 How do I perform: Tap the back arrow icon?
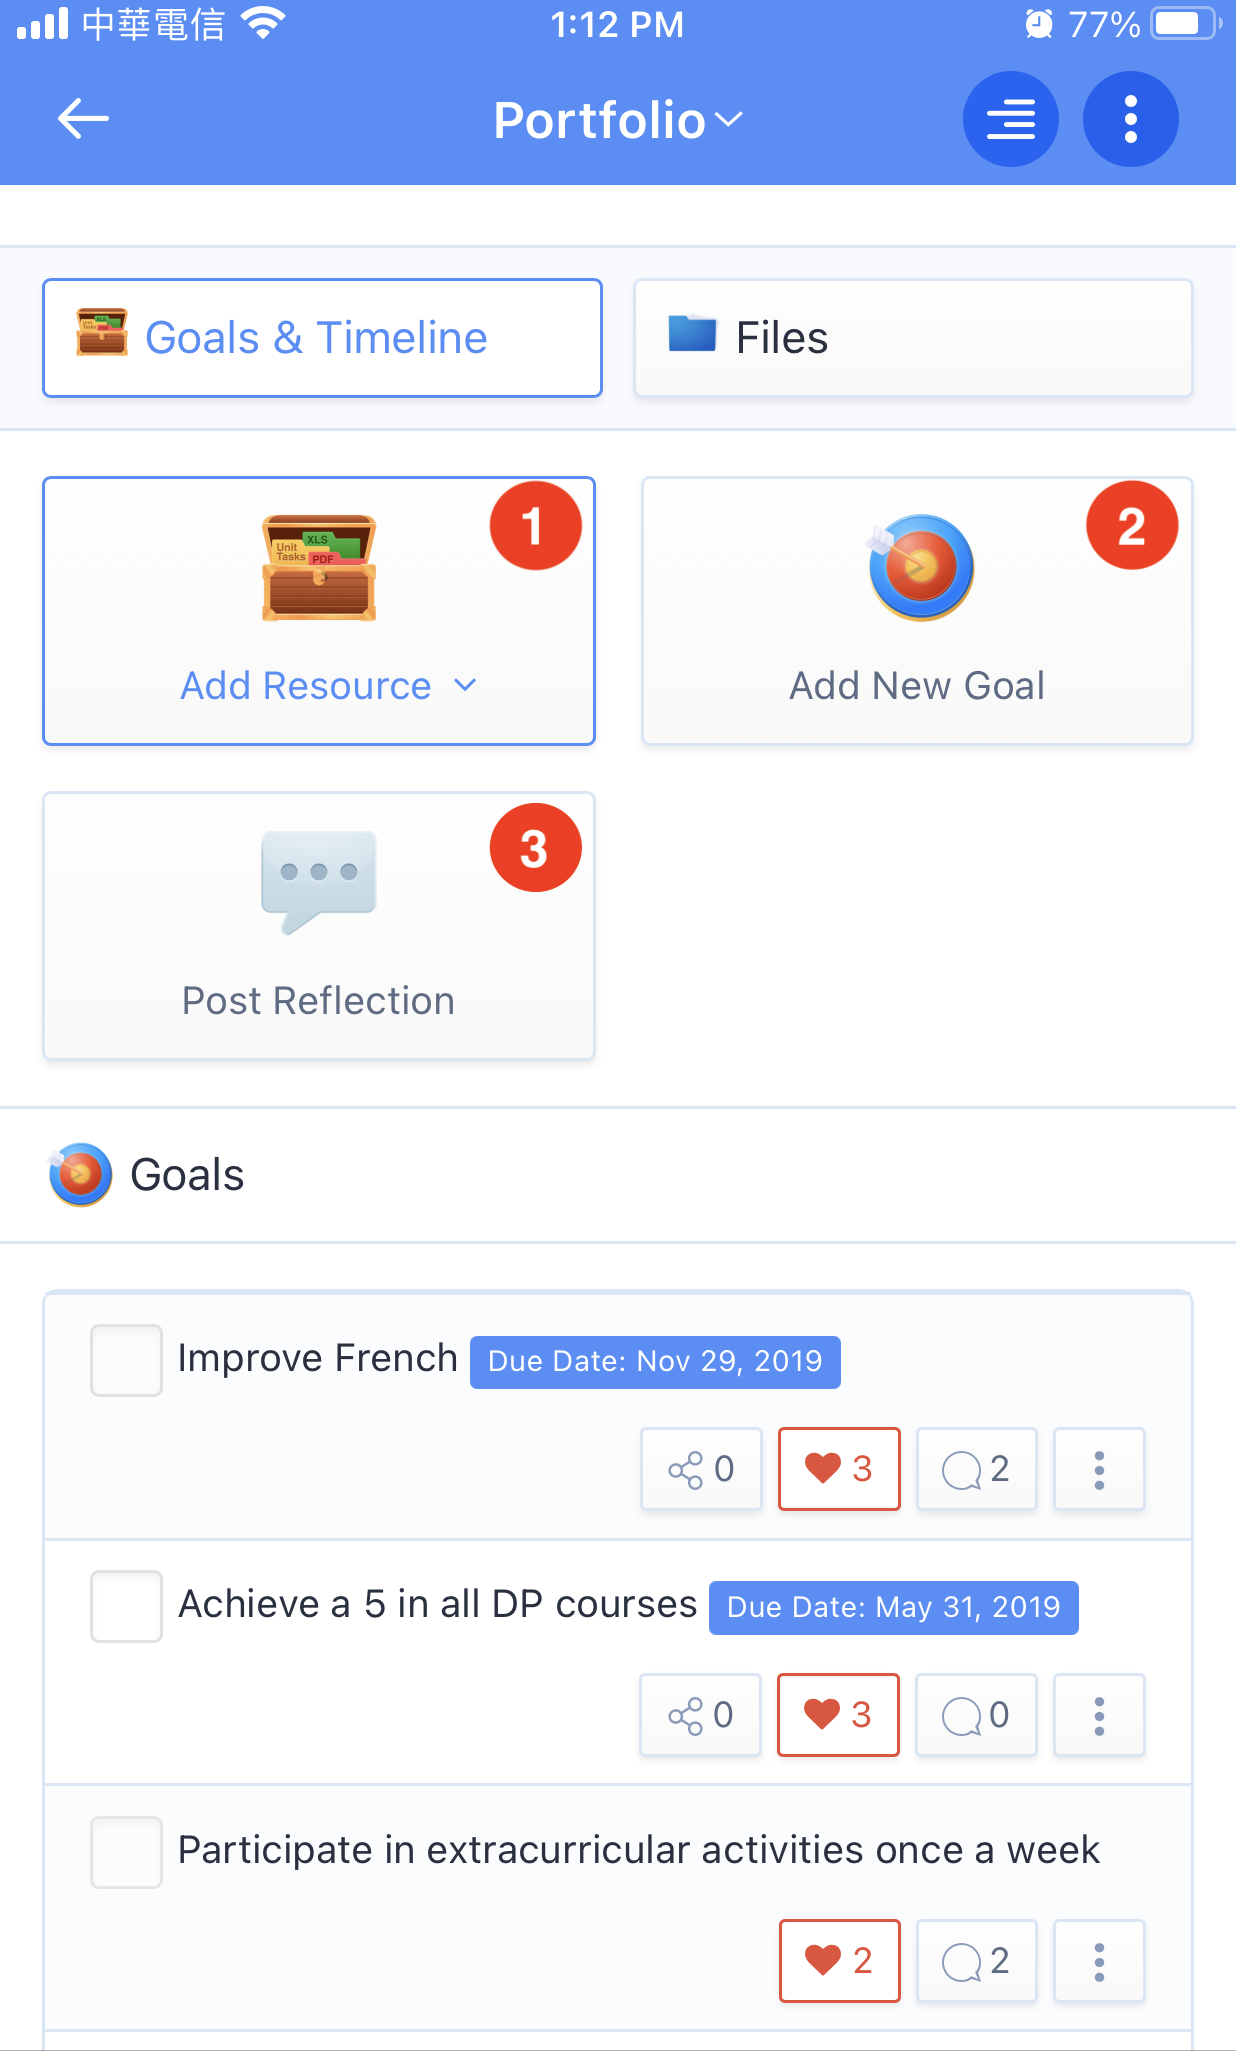tap(83, 119)
